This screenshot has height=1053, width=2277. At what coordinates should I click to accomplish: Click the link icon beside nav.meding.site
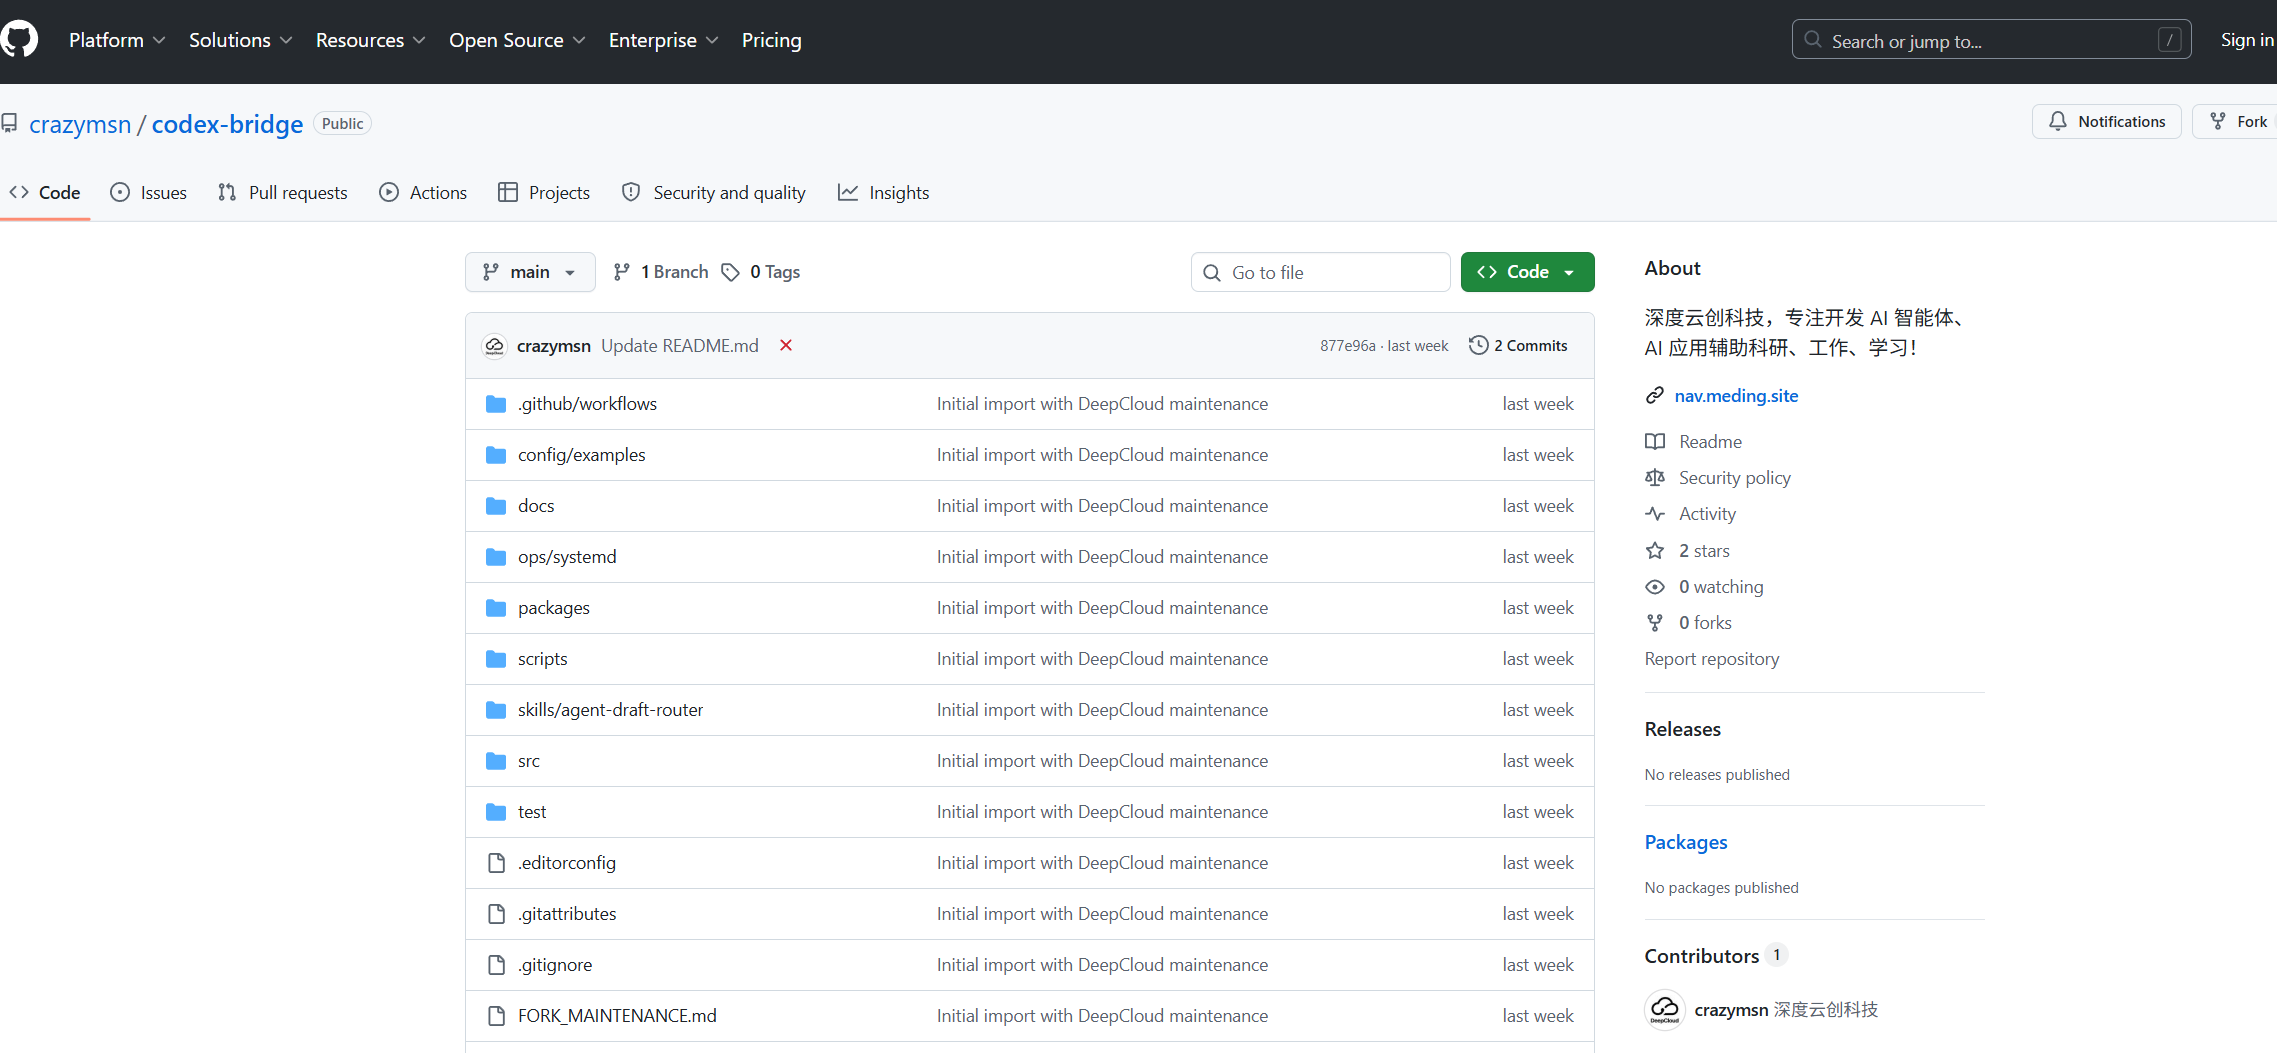(x=1655, y=396)
